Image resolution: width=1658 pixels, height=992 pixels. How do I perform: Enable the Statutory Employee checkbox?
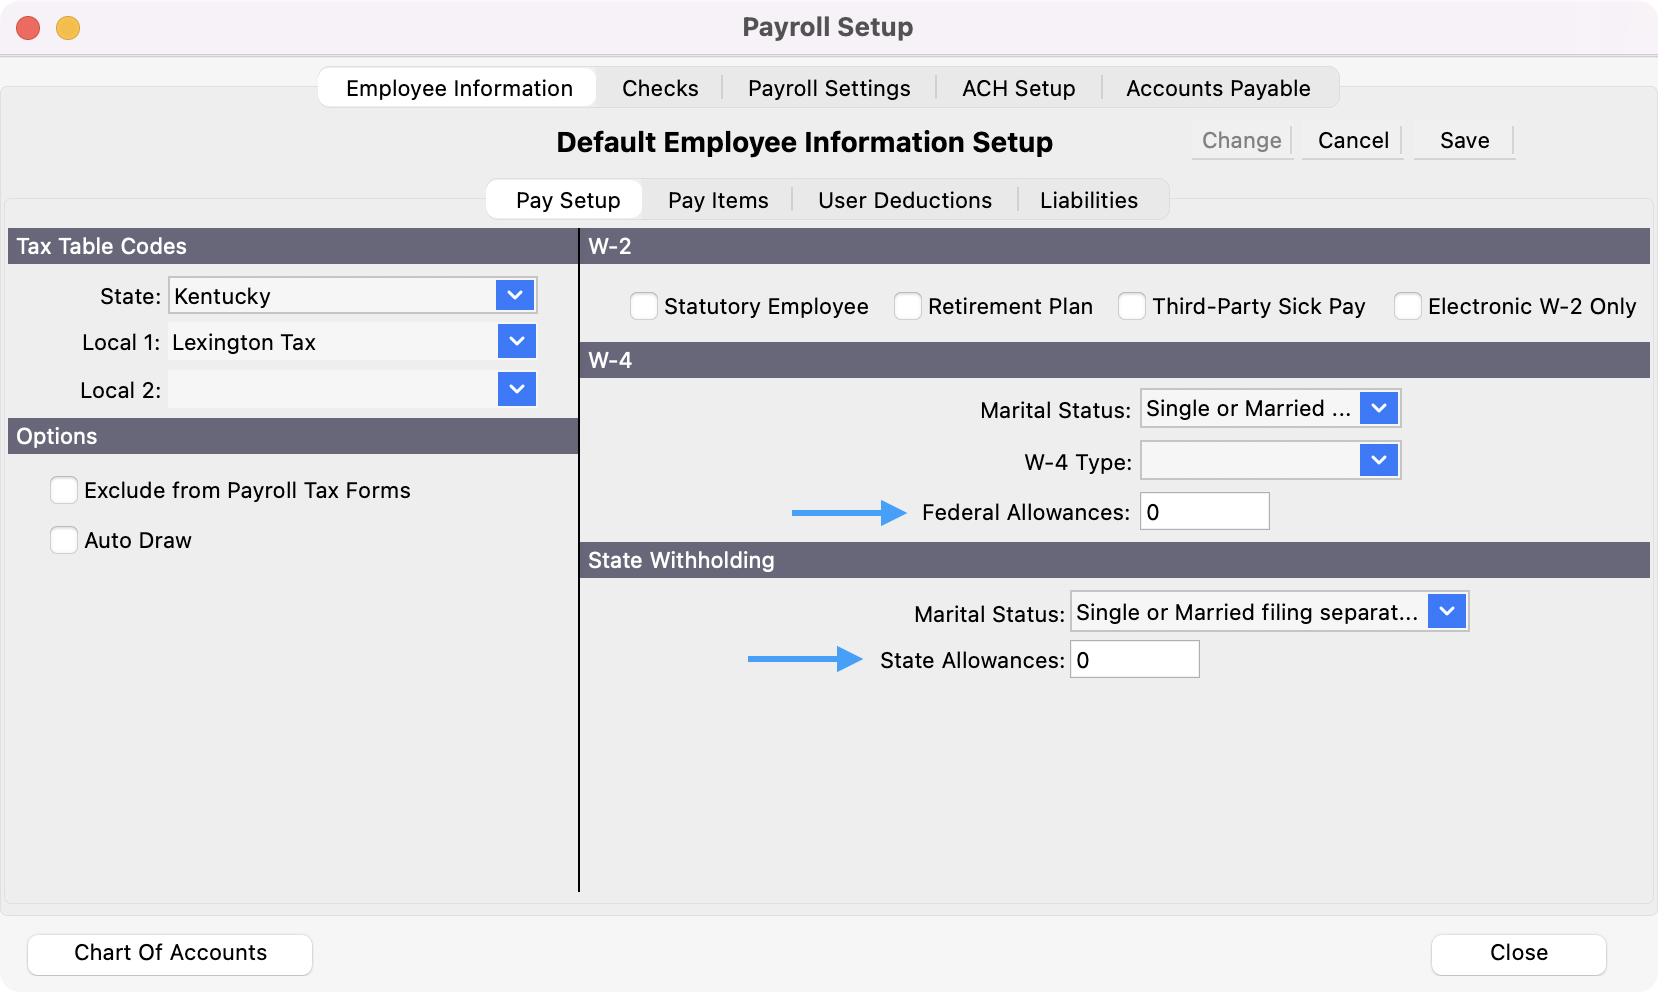pos(644,306)
